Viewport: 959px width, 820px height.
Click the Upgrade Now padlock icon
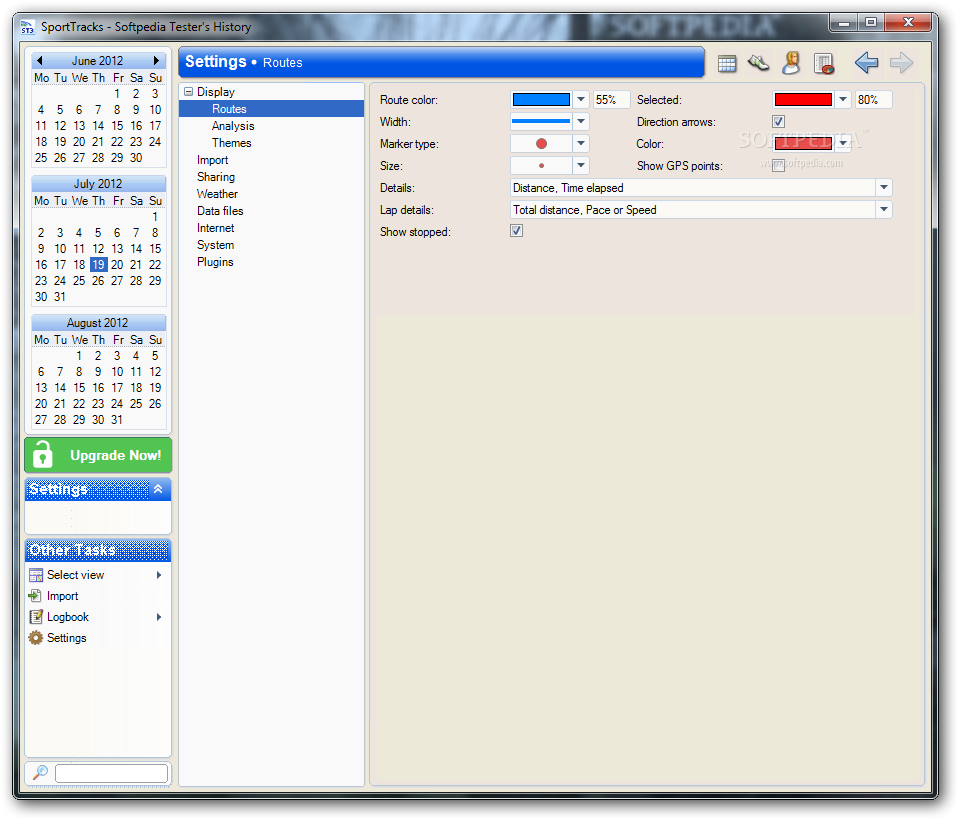[x=43, y=454]
